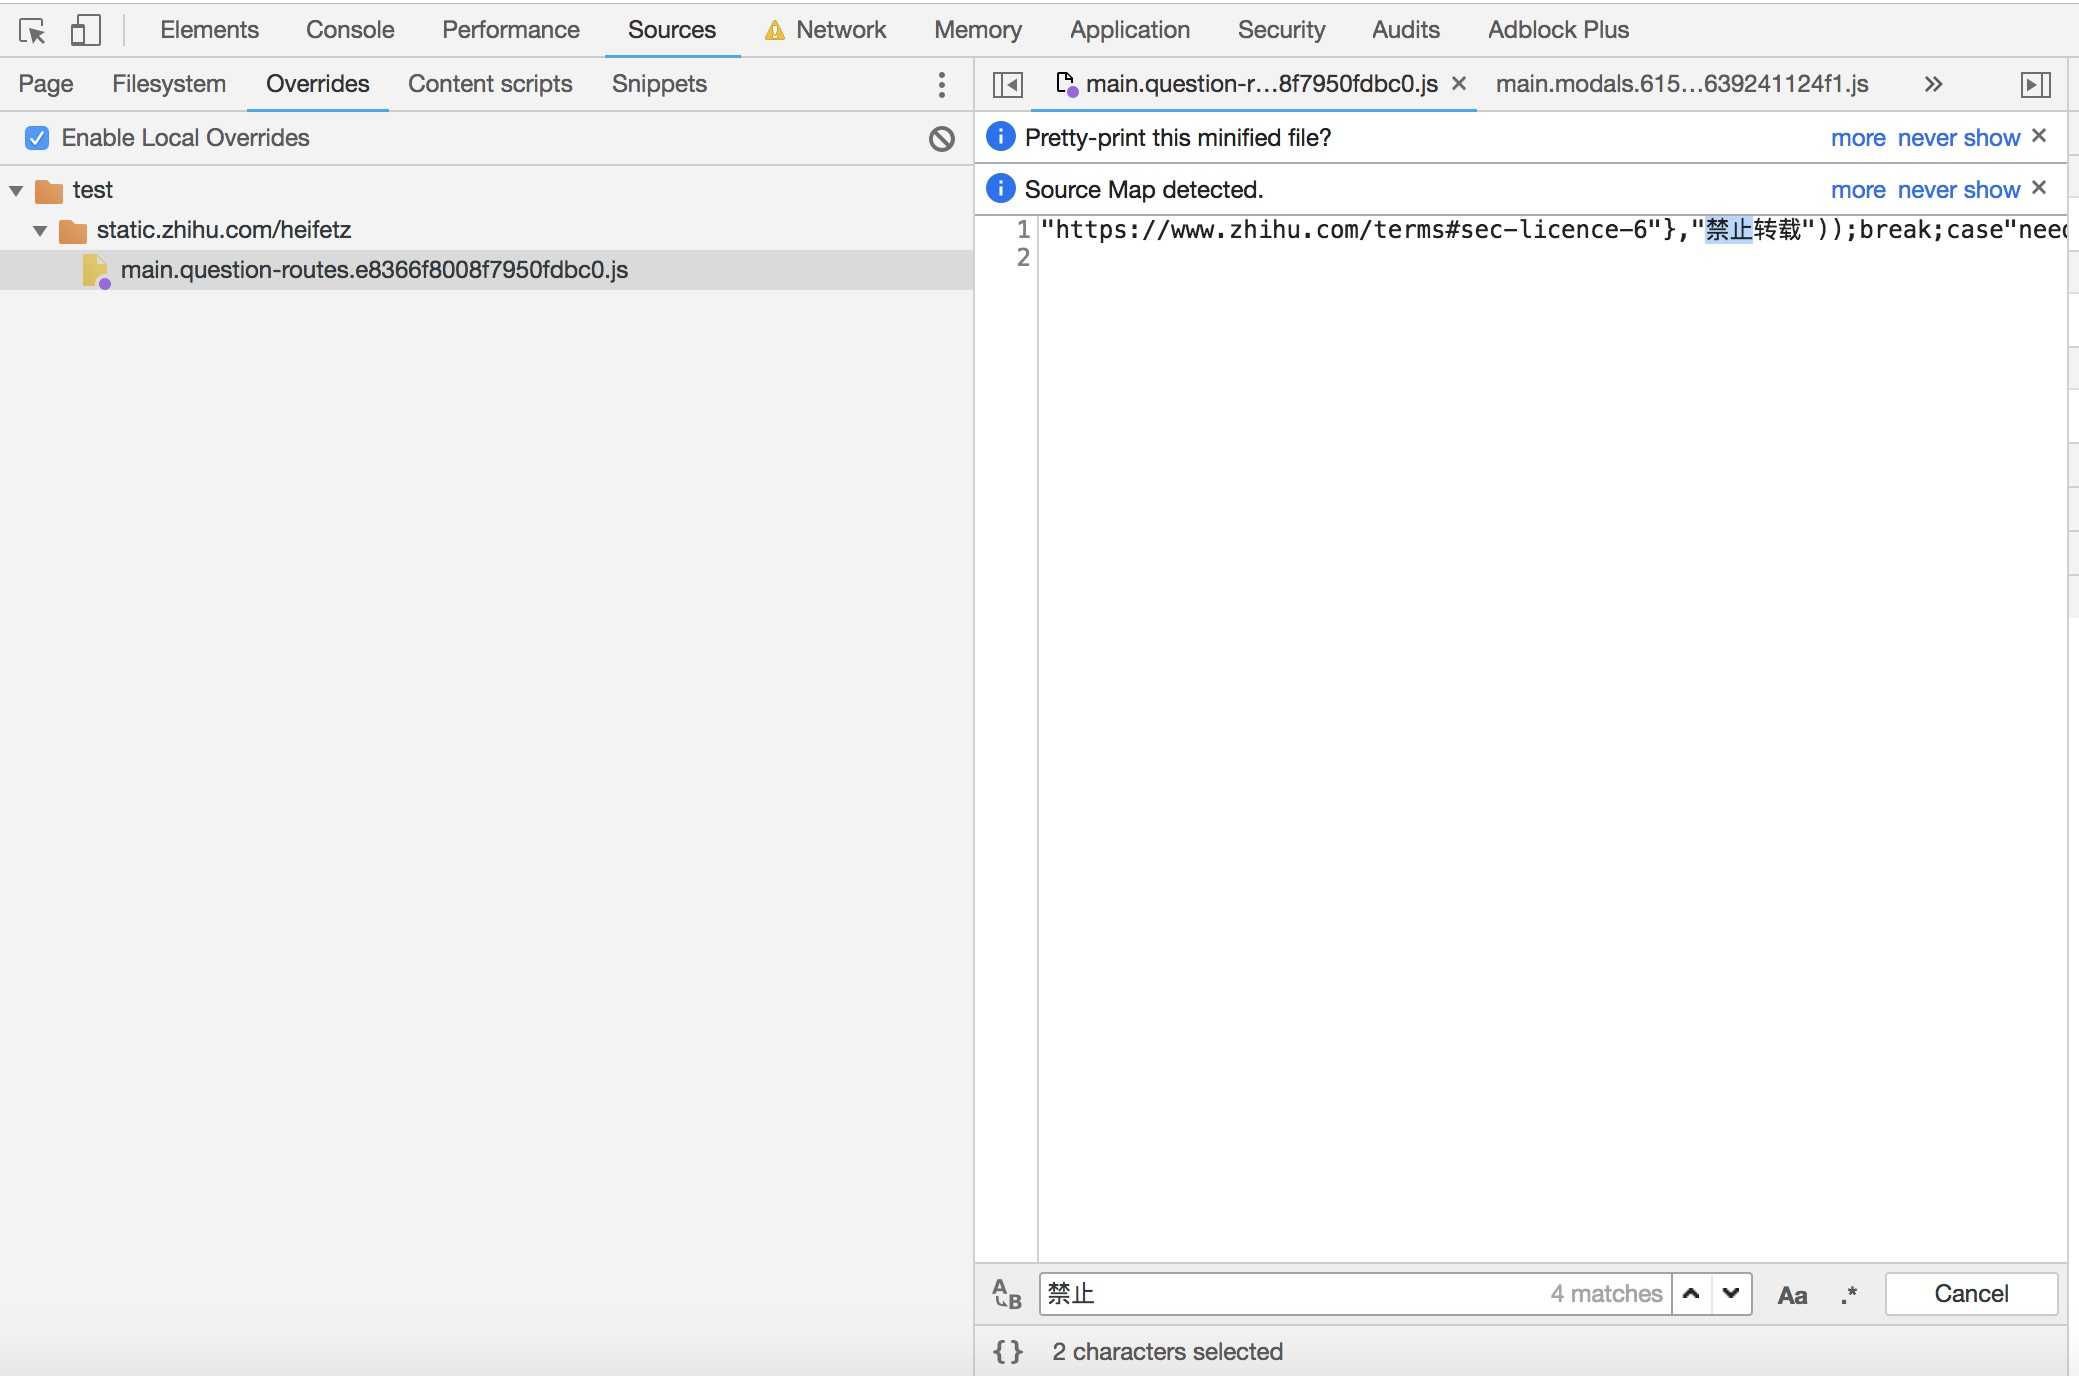Close the main.question-r…8f7950fdbc0.js editor tab

1459,84
